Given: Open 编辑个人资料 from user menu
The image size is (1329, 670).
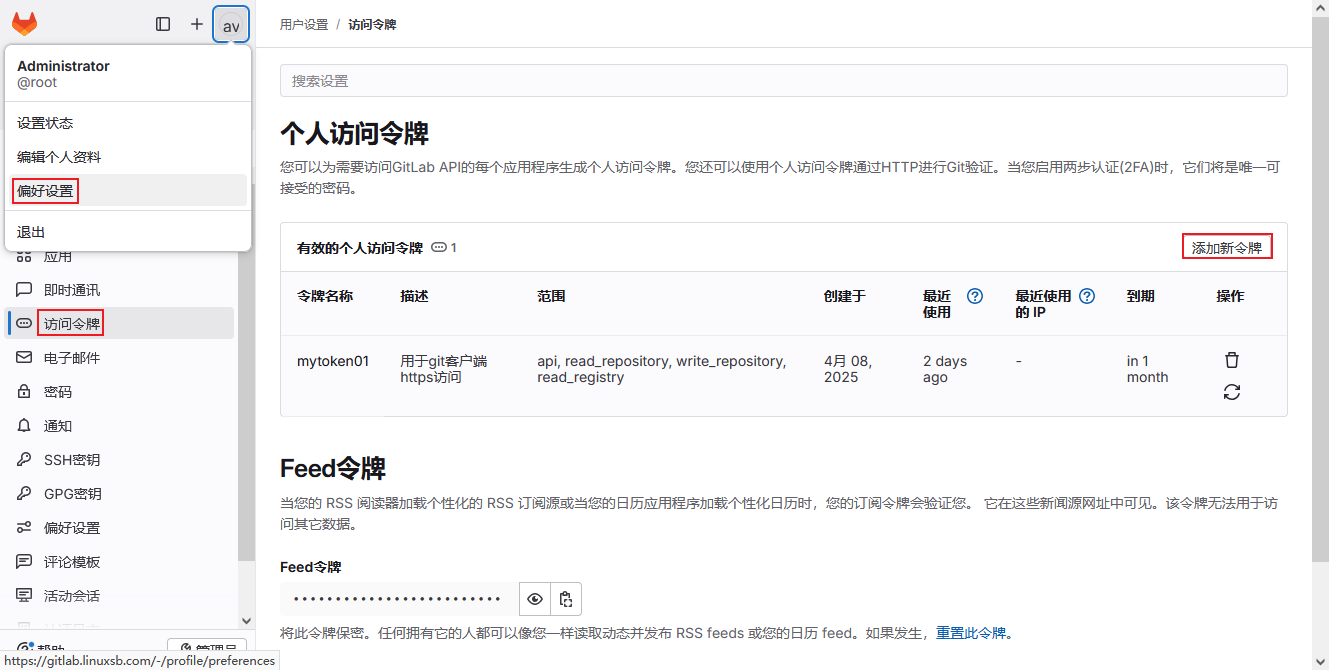Looking at the screenshot, I should pos(59,157).
